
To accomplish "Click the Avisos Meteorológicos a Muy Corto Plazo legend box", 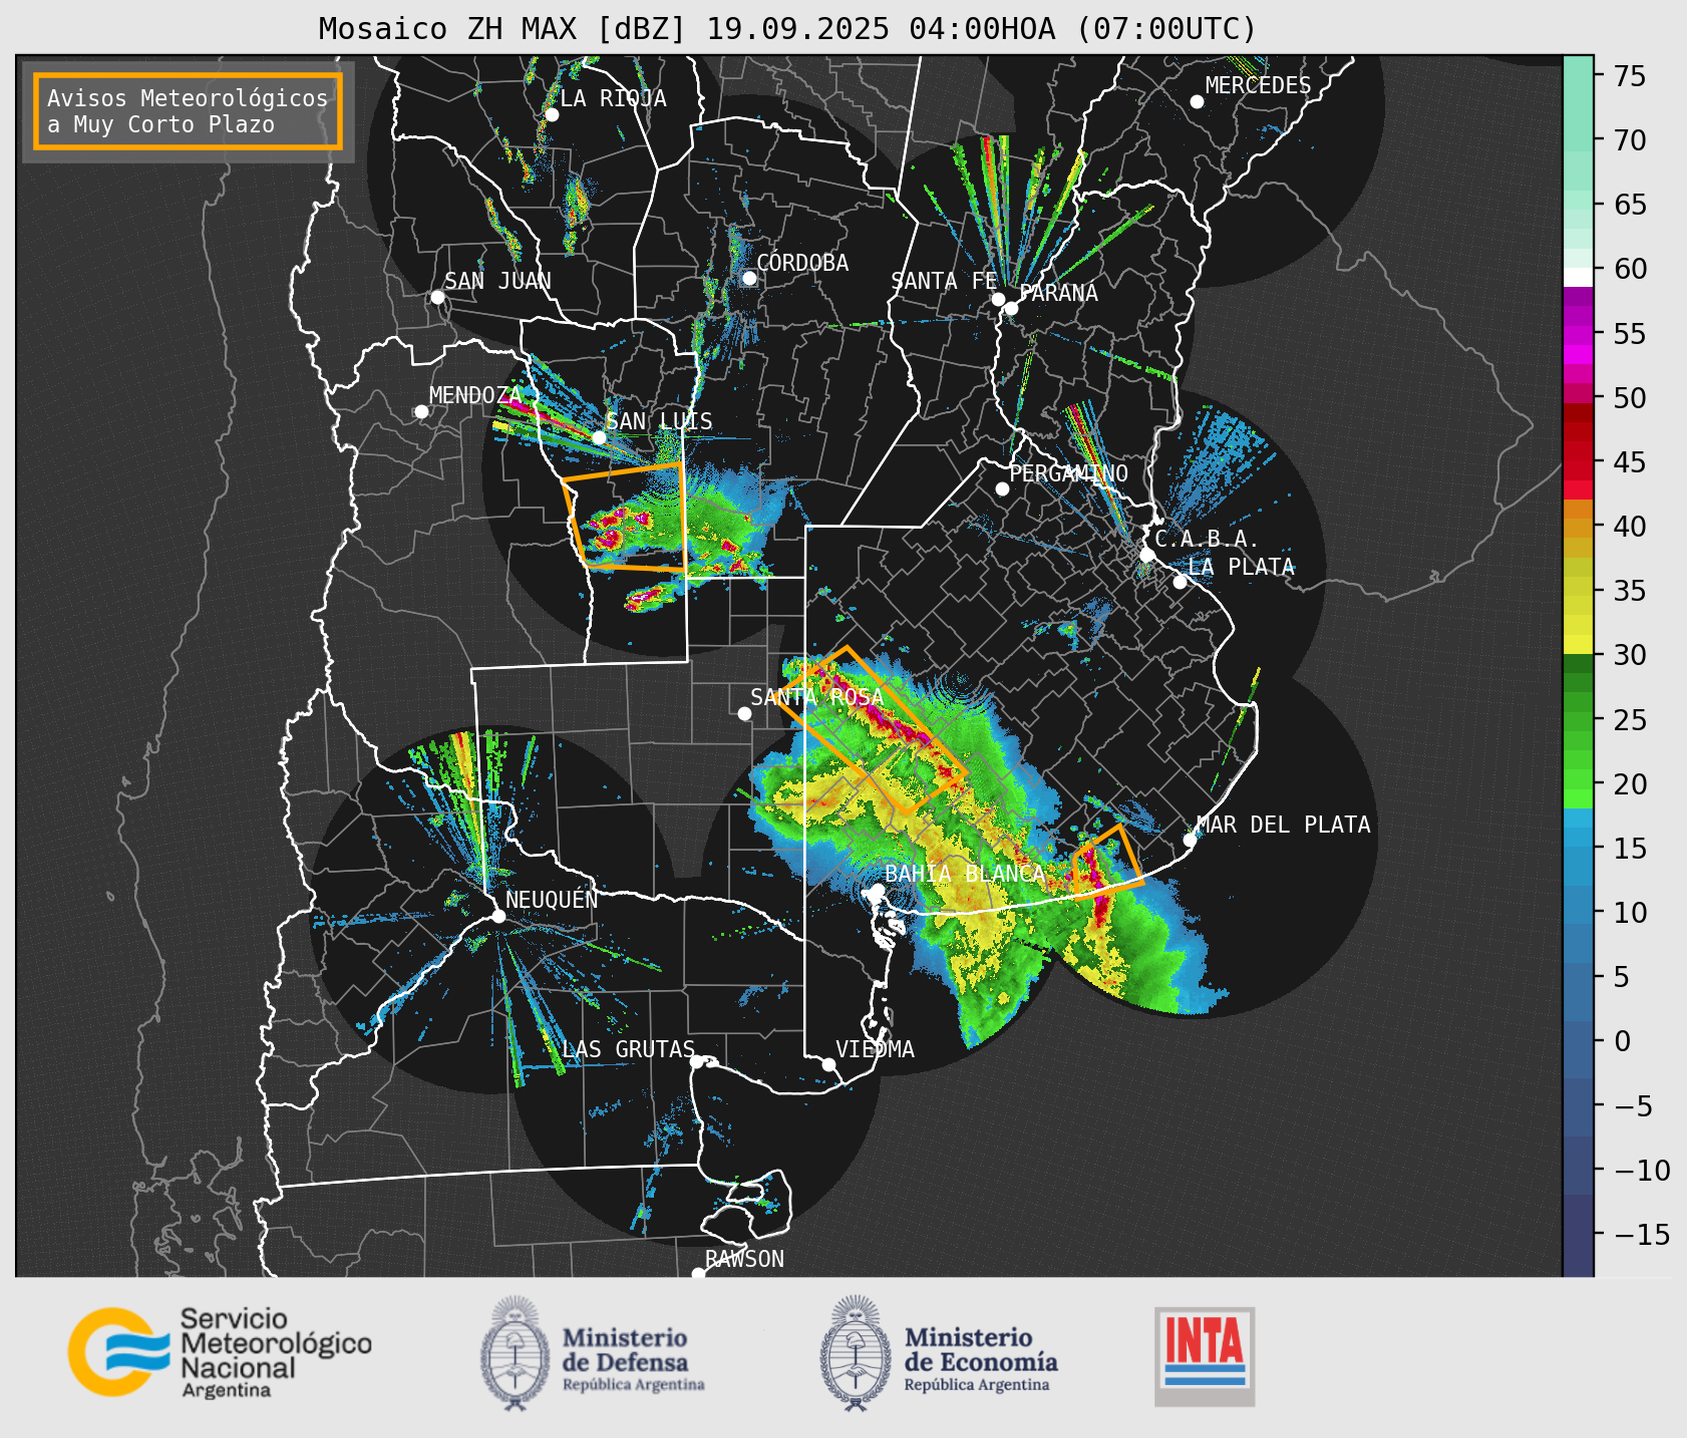I will point(188,111).
